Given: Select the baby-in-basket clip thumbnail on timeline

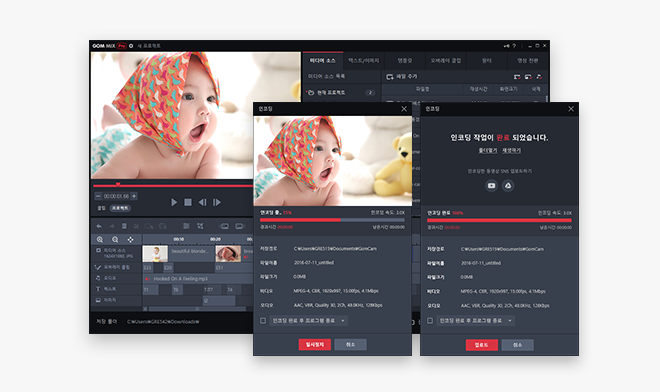Looking at the screenshot, I should [x=229, y=254].
